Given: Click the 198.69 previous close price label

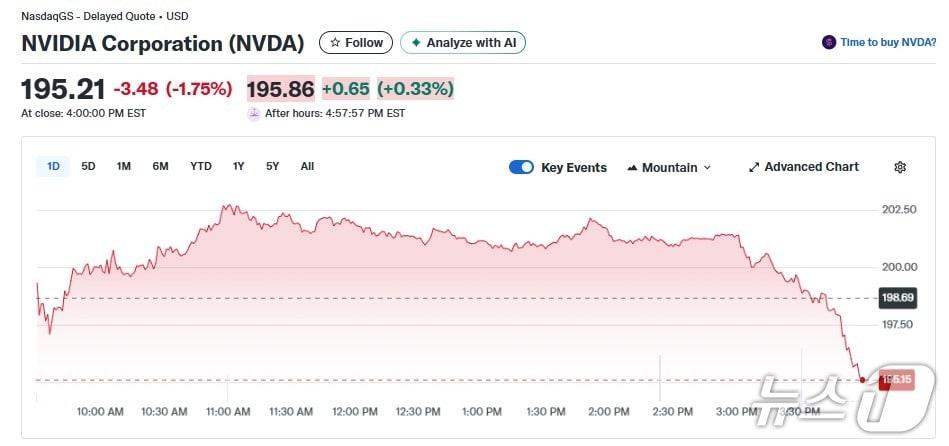Looking at the screenshot, I should tap(896, 298).
